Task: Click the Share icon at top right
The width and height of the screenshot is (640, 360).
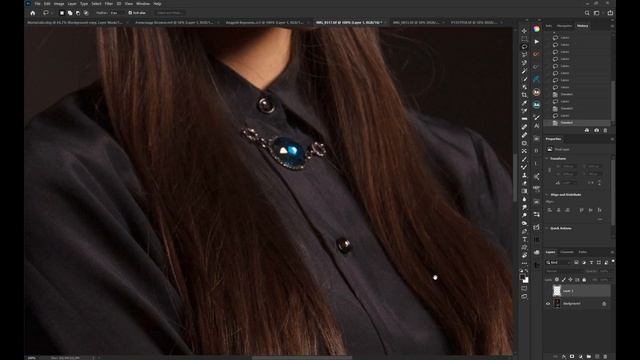Action: tap(610, 13)
